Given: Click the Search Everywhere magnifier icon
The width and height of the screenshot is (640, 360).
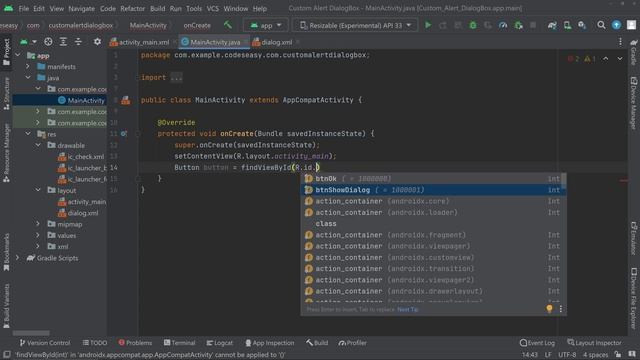Looking at the screenshot, I should (x=601, y=25).
